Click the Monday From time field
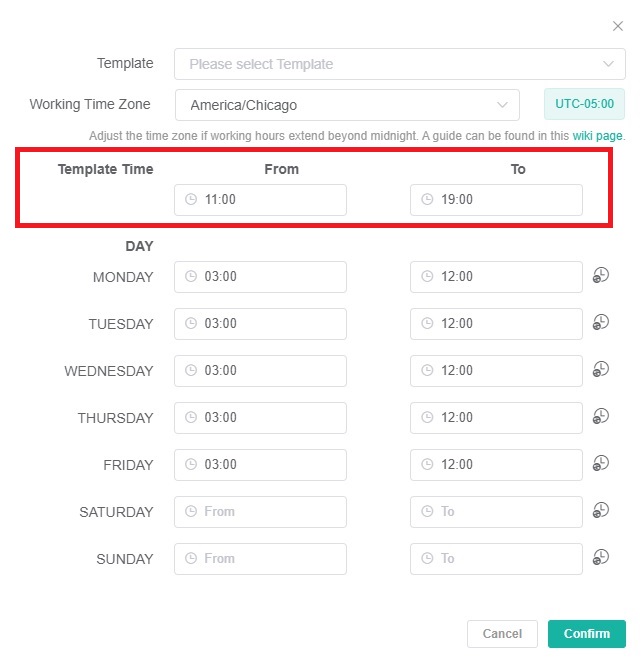 260,277
